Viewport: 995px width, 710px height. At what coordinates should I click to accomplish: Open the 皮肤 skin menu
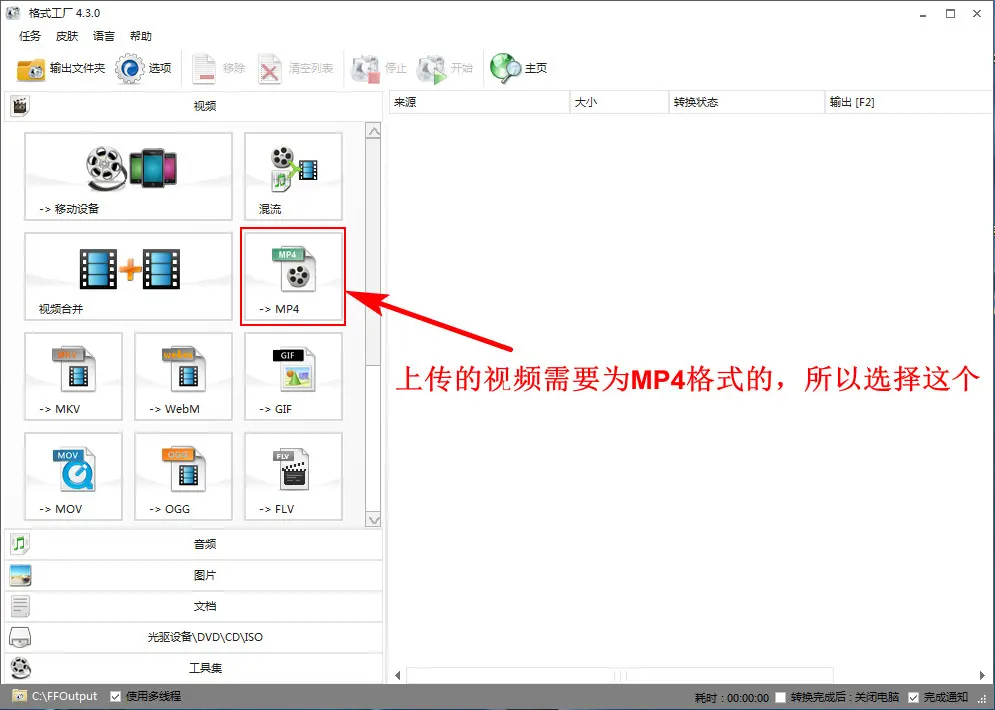pyautogui.click(x=67, y=36)
